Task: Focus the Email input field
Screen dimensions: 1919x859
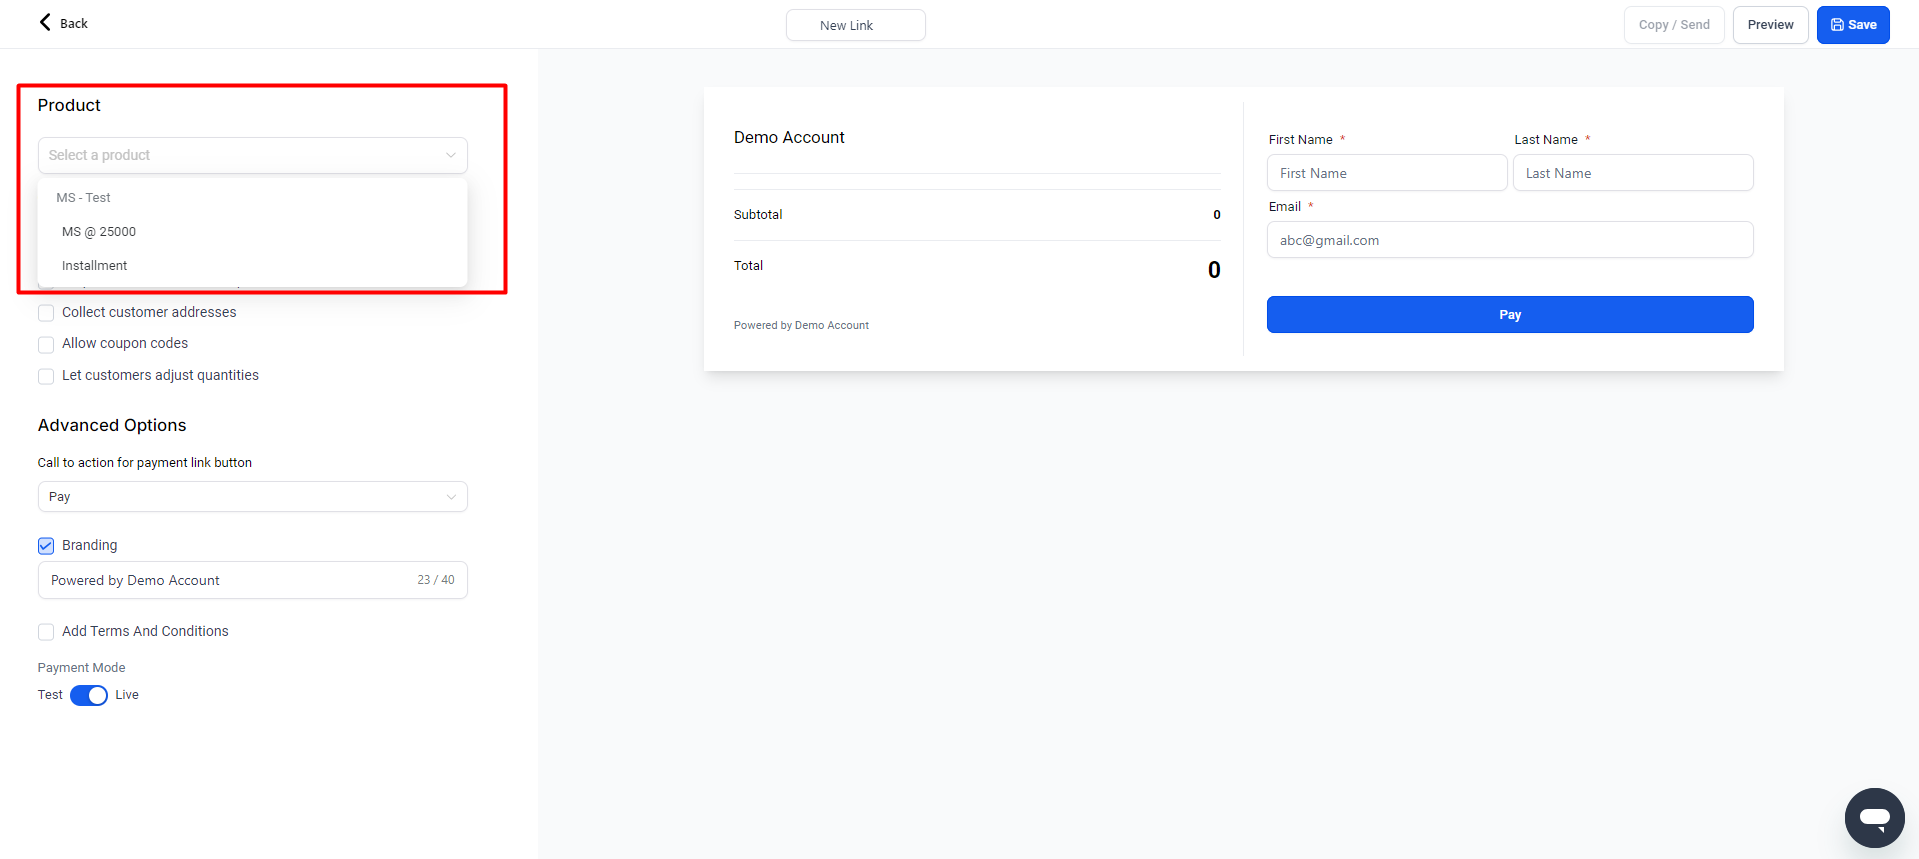Action: [1509, 240]
